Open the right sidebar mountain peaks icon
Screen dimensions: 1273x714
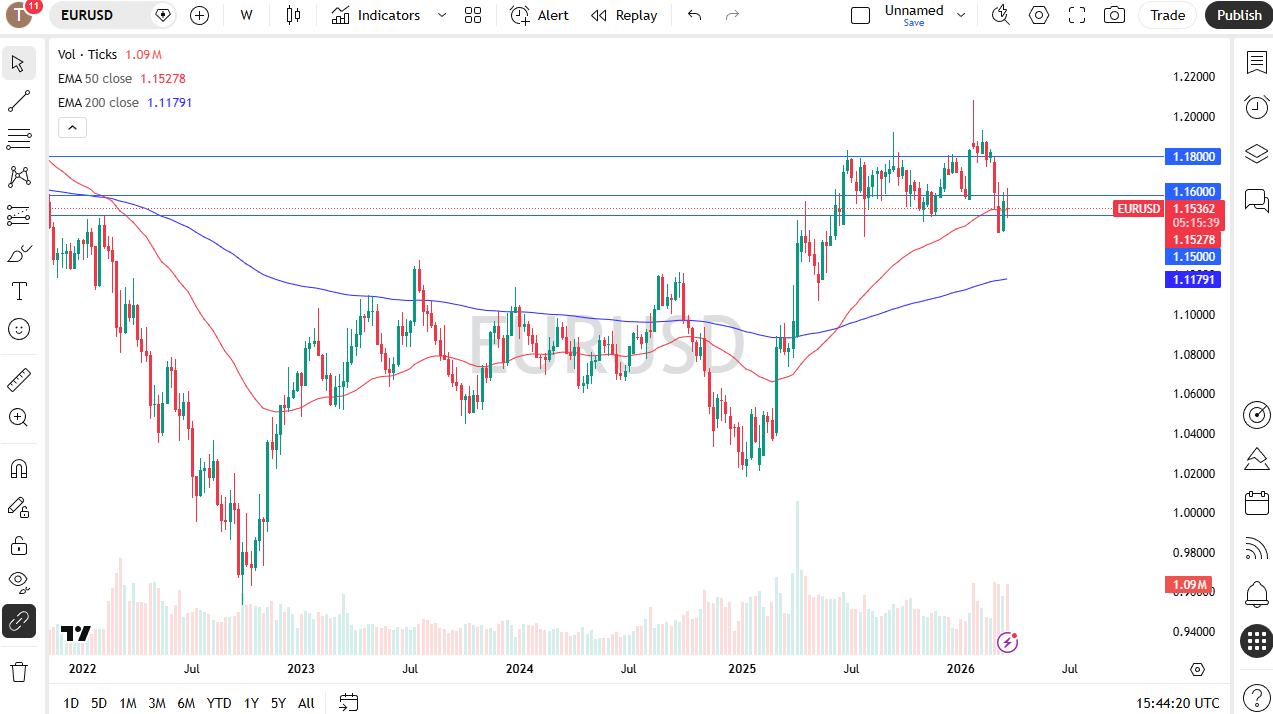click(1256, 459)
